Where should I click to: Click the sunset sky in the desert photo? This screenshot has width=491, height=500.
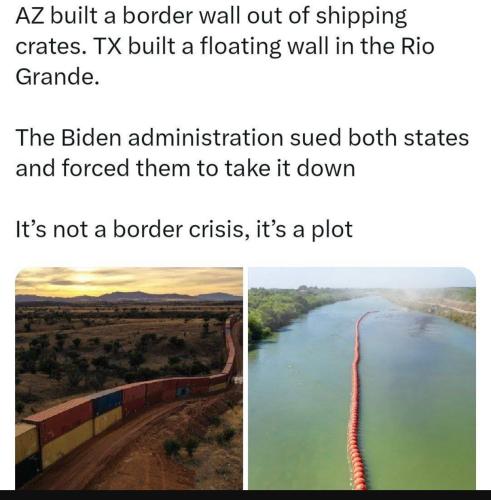pyautogui.click(x=129, y=280)
